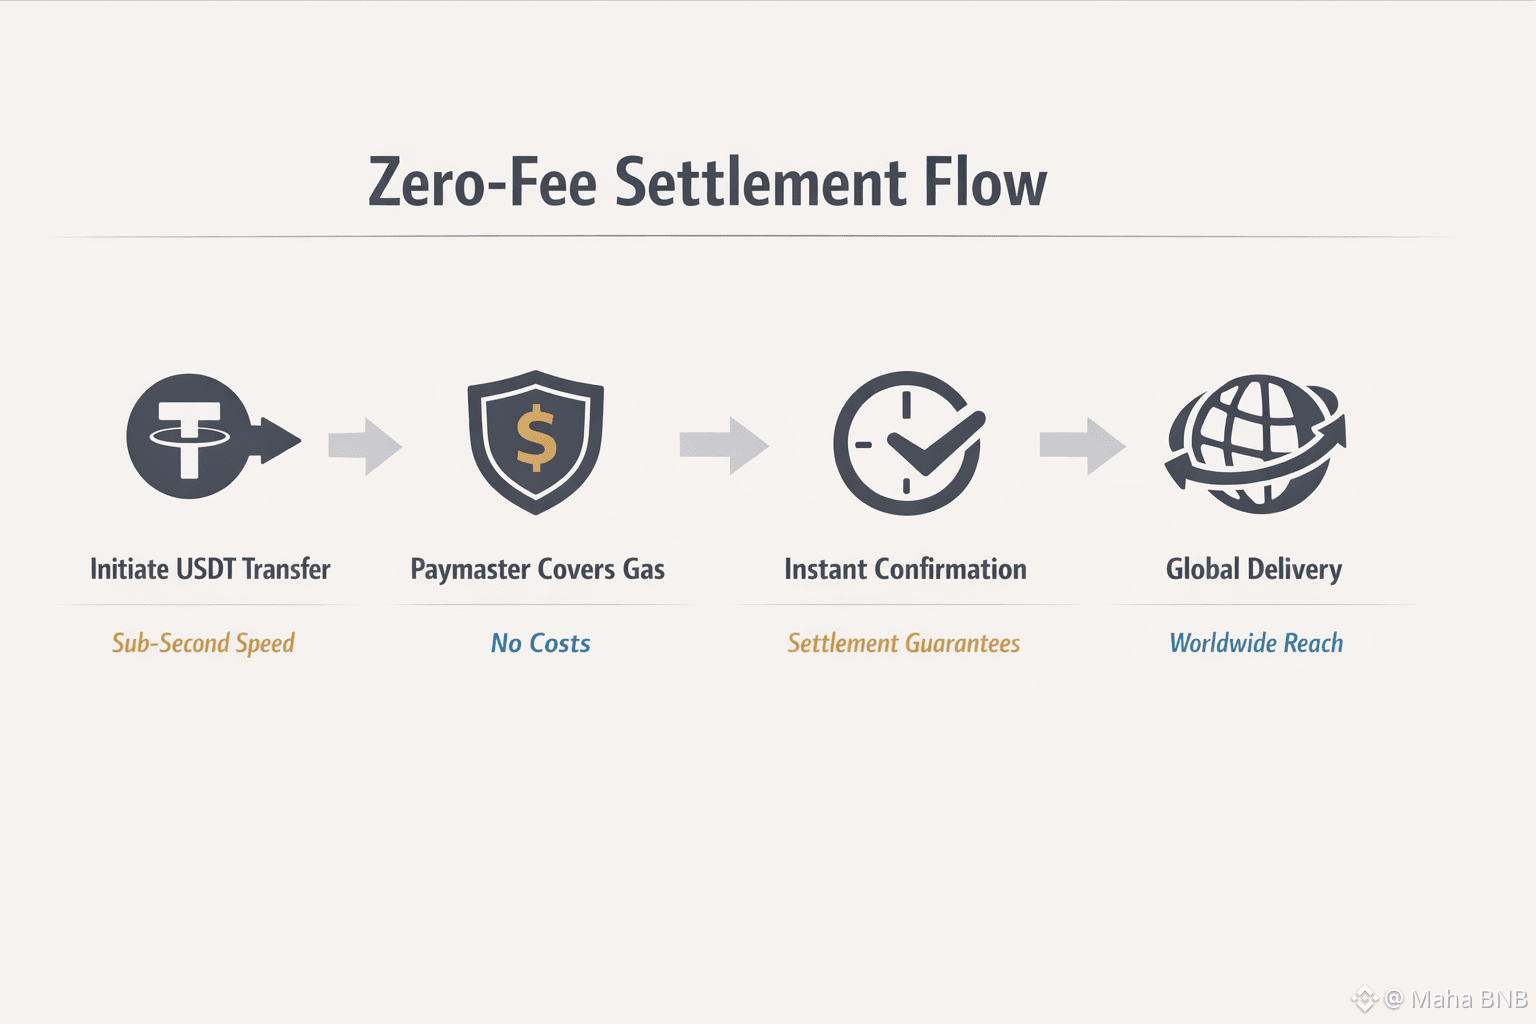1536x1024 pixels.
Task: Click the gray arrow between clock and globe
Action: [x=1082, y=445]
